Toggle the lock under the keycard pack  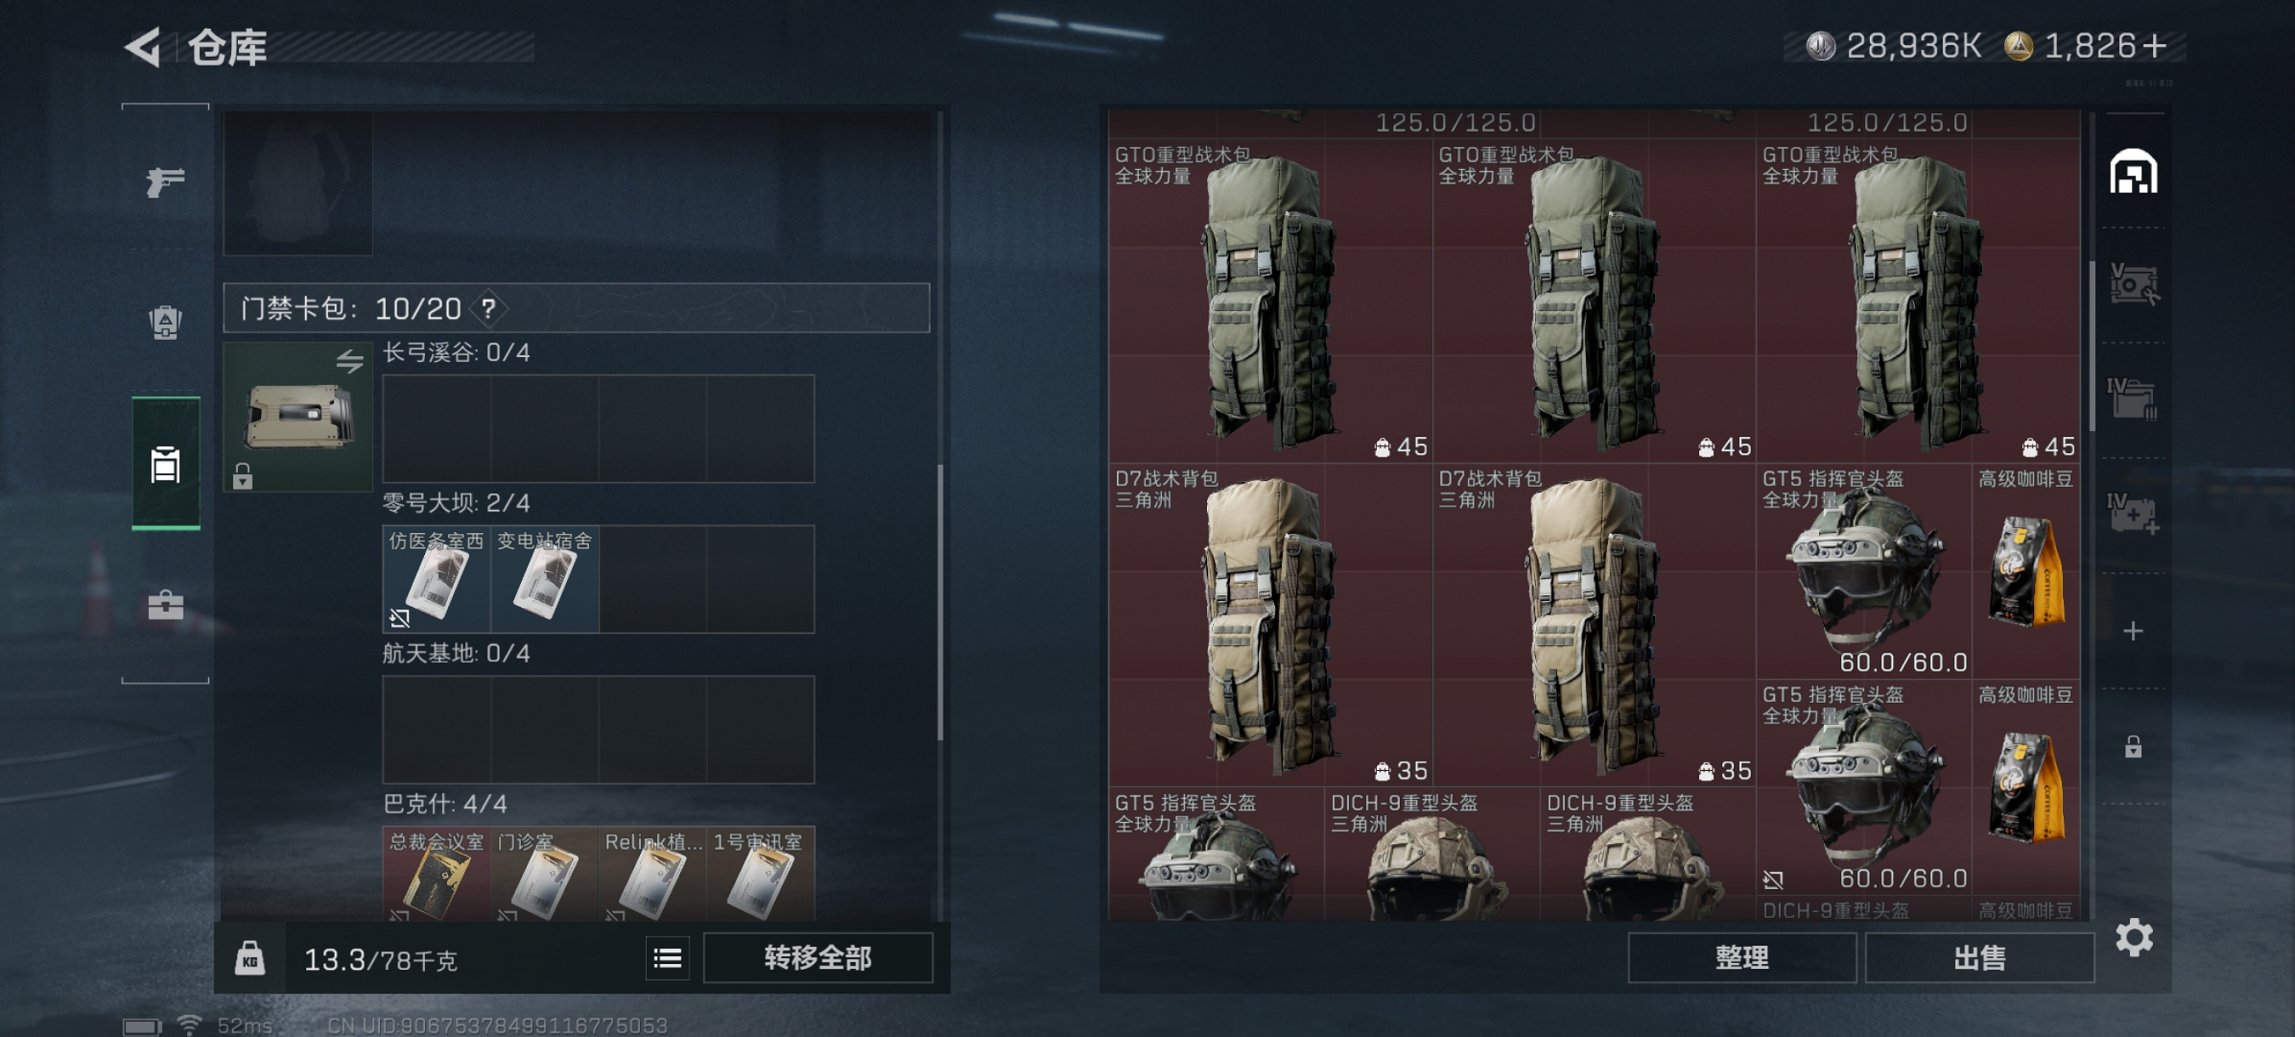242,475
